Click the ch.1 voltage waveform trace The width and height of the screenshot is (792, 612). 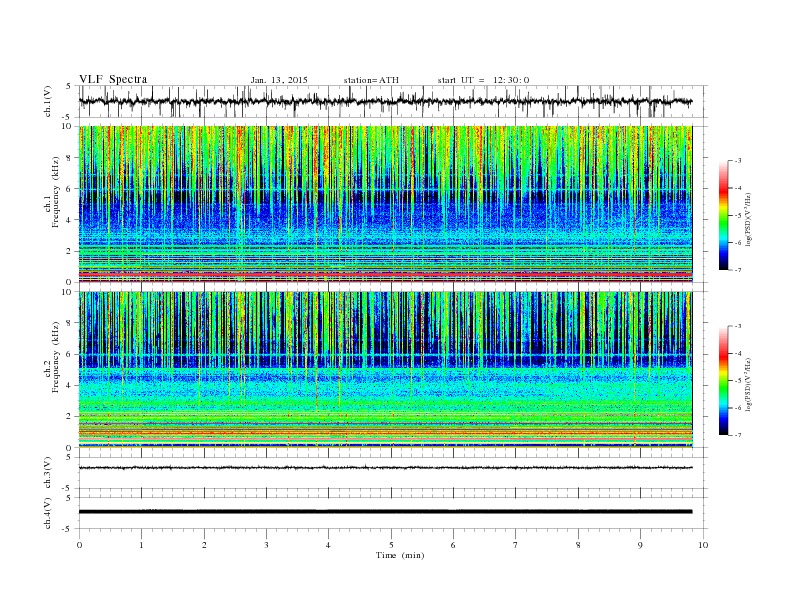(x=385, y=101)
